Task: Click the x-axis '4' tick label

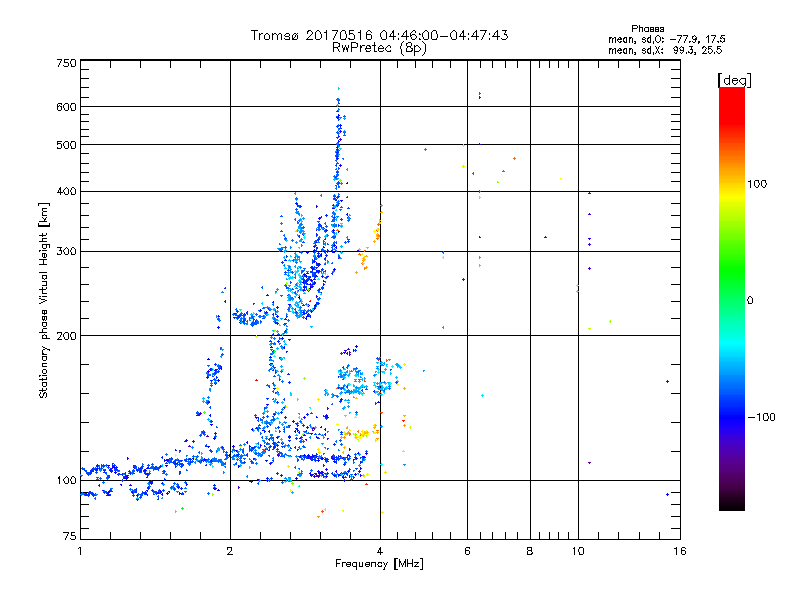Action: (x=380, y=551)
